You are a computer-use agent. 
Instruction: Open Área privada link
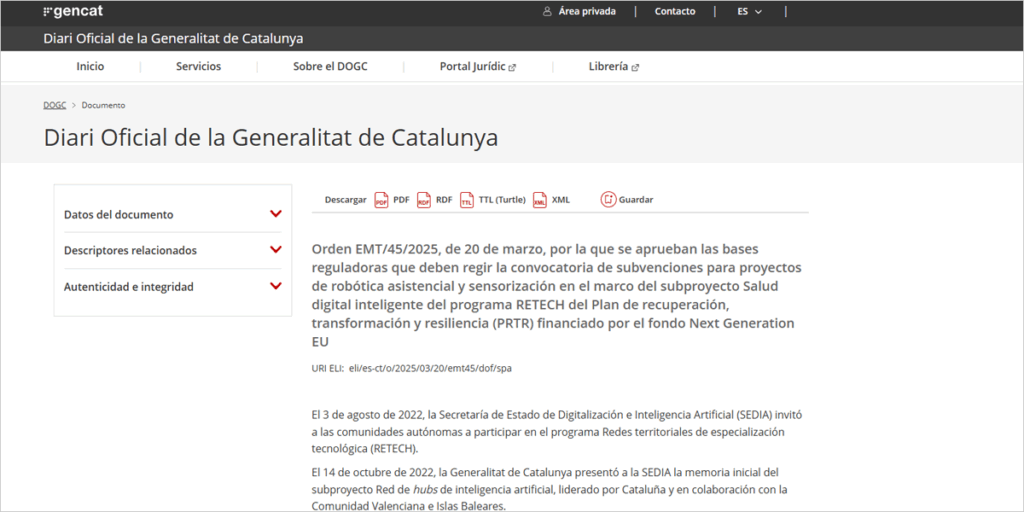pyautogui.click(x=586, y=12)
